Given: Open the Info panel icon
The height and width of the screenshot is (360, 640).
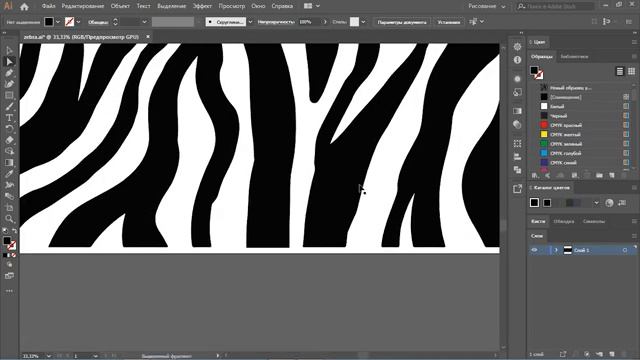Looking at the screenshot, I should (518, 60).
